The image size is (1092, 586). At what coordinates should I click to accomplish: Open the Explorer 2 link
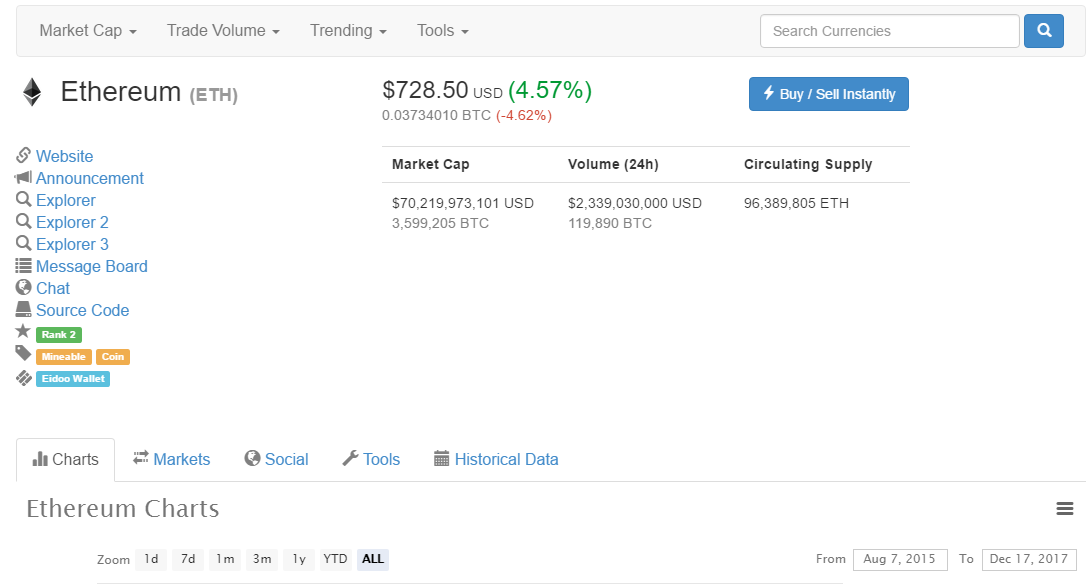[x=72, y=222]
